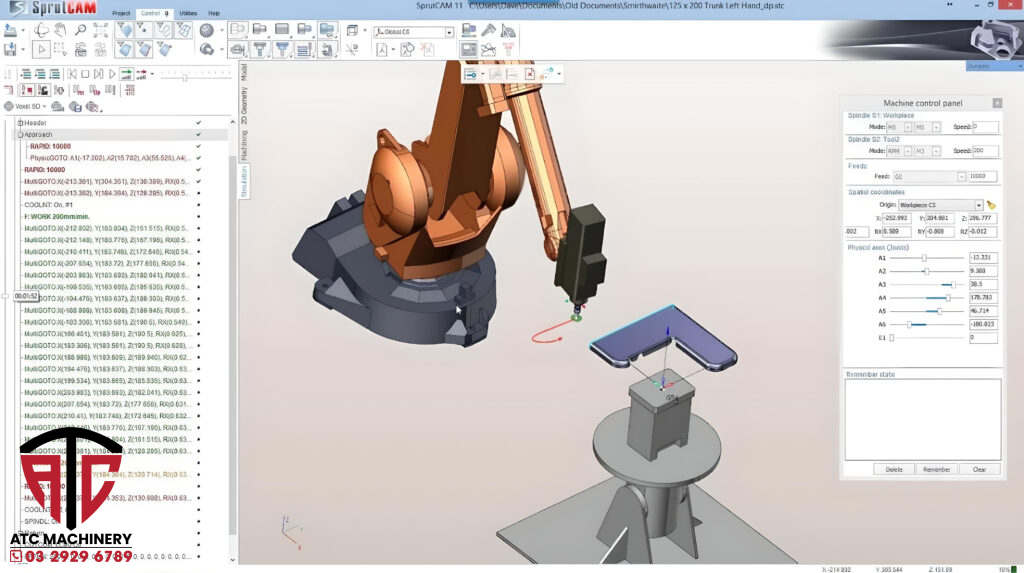Viewport: 1024px width, 573px height.
Task: Open the Utilities menu
Action: pyautogui.click(x=186, y=13)
